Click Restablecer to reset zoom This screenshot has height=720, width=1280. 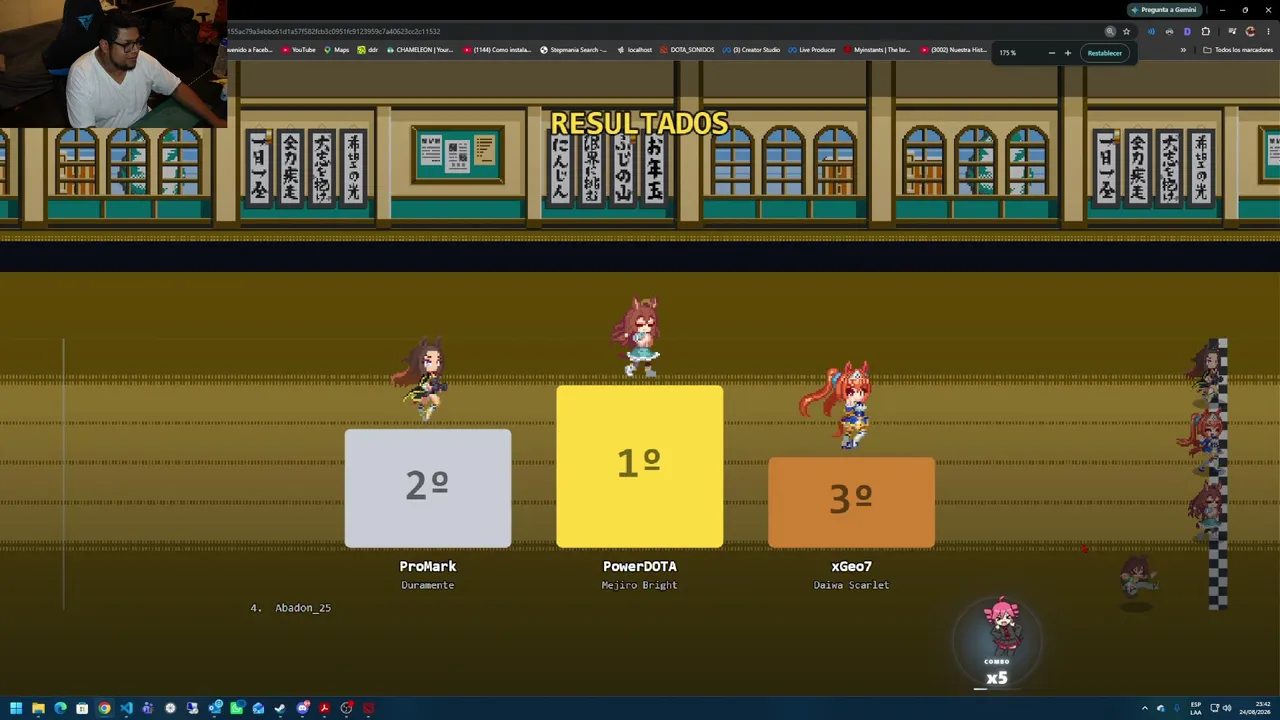click(1105, 53)
